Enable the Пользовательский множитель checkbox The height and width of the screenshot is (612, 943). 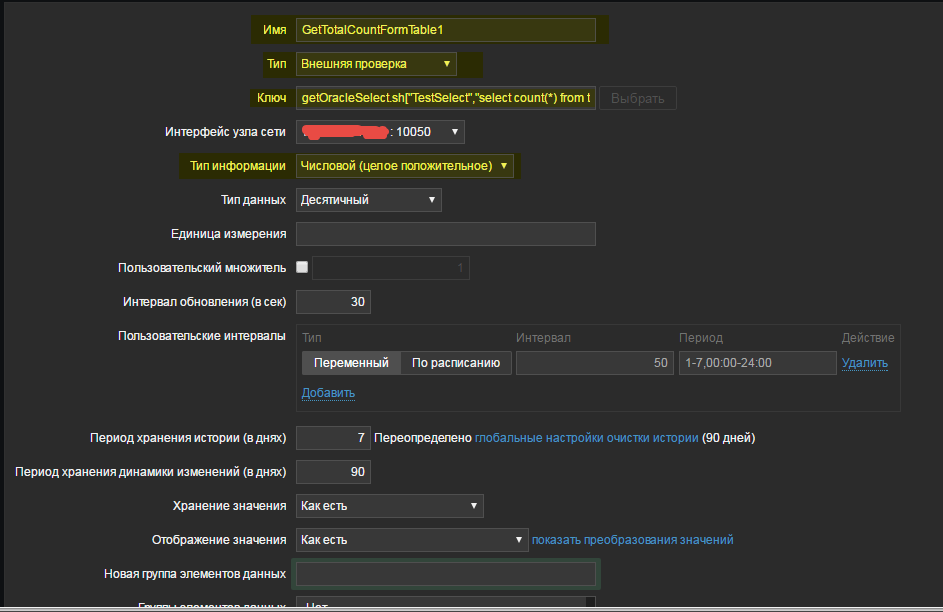[302, 267]
